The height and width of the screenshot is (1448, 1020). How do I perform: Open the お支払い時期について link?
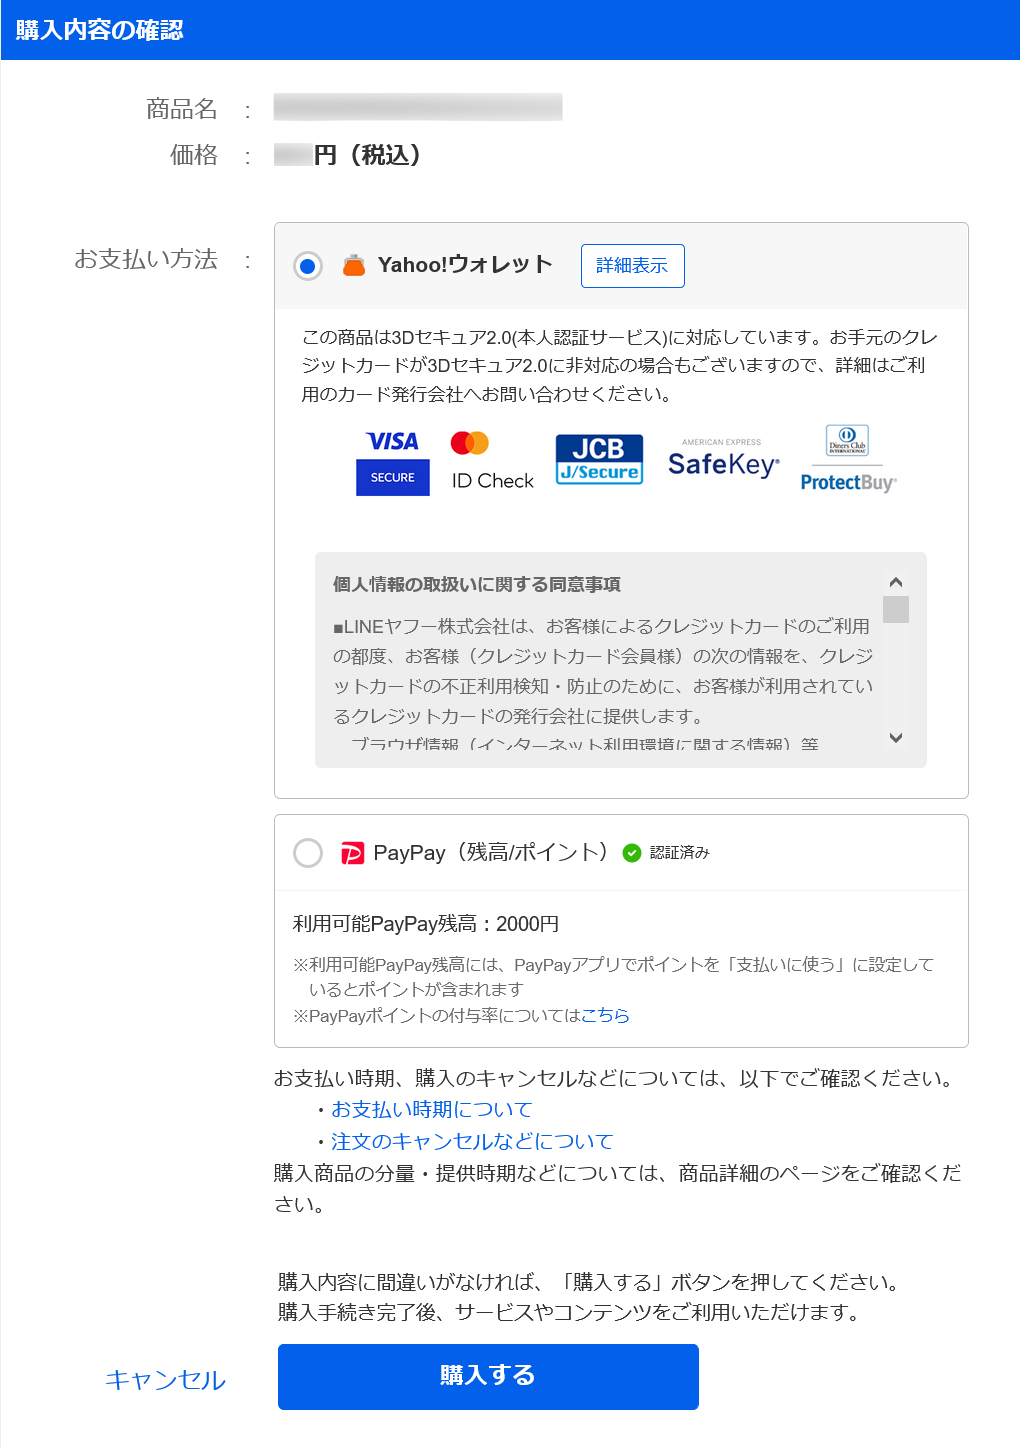click(x=432, y=1109)
